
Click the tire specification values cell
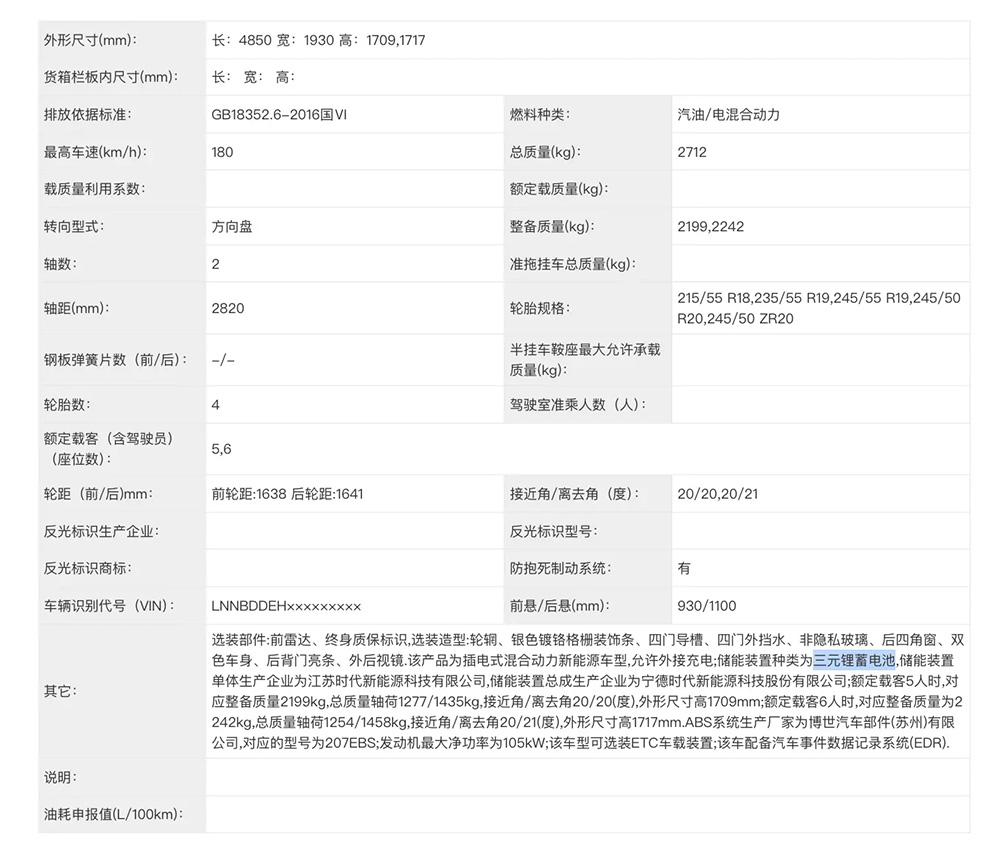pos(818,309)
